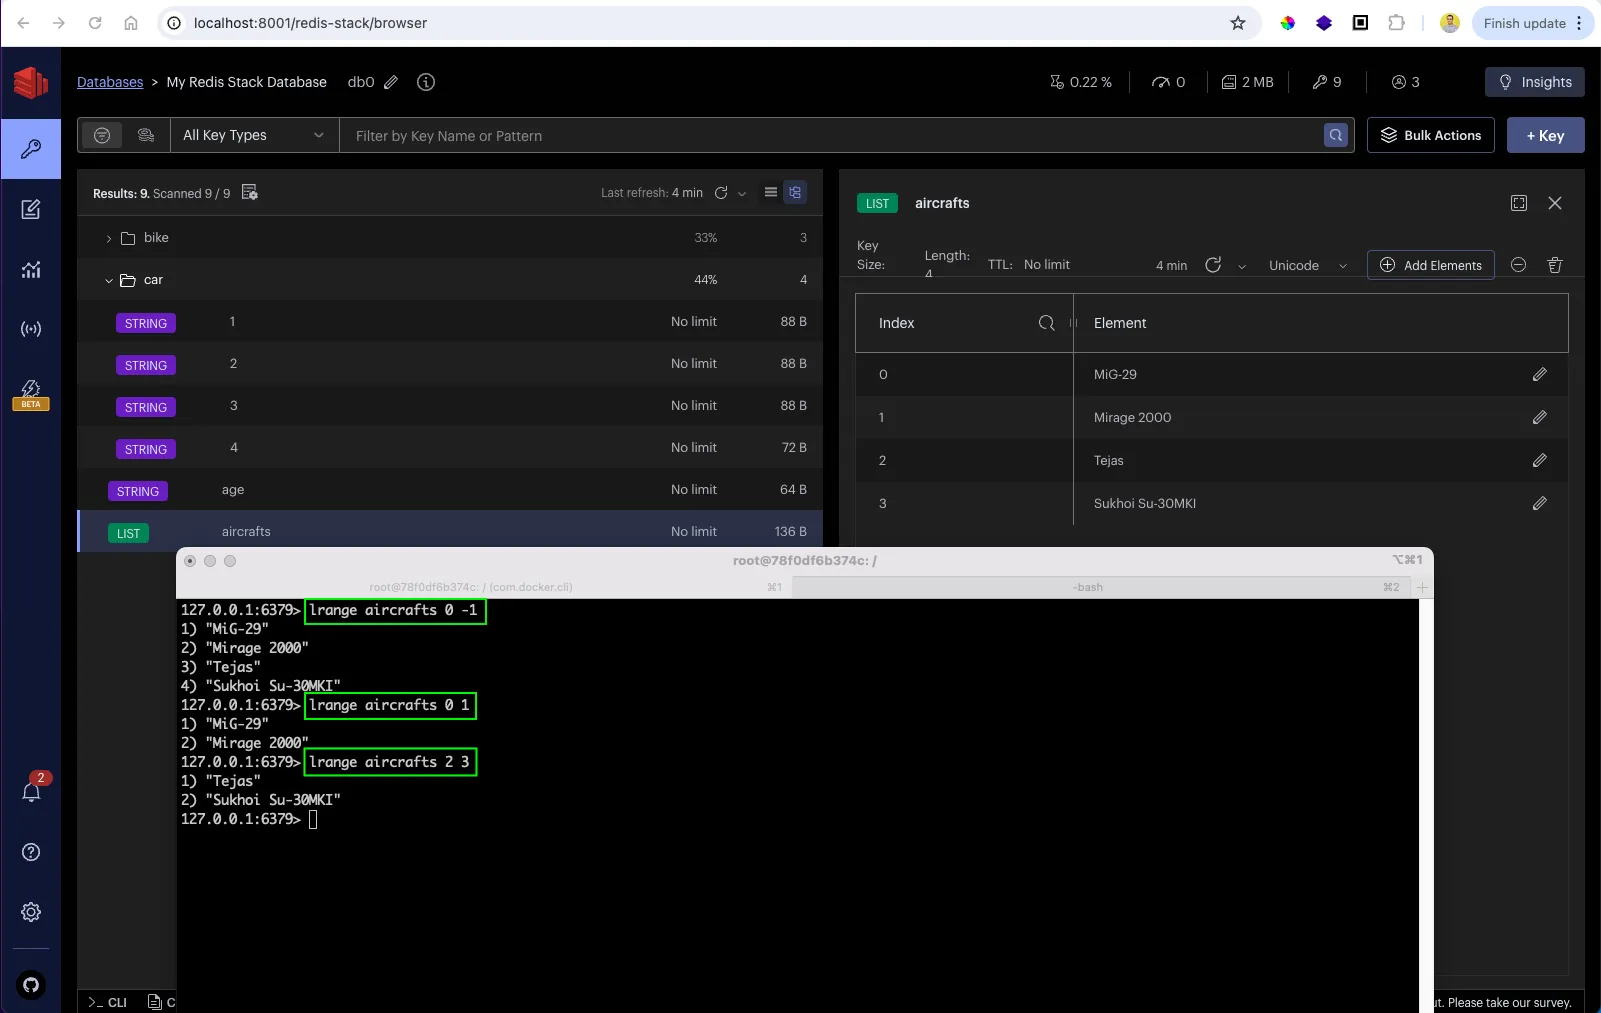Screen dimensions: 1601x1013
Task: Open the BETA triggers and functions icon
Action: click(31, 393)
